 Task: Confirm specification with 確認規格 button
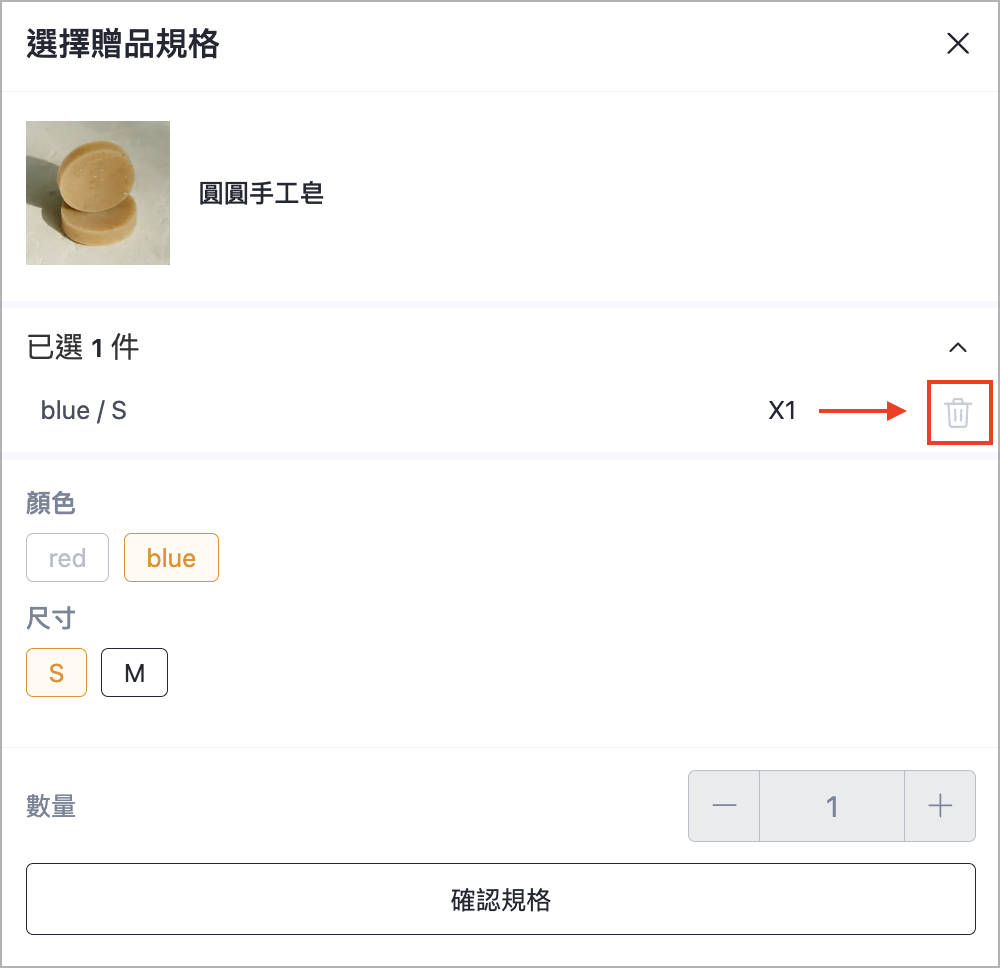coord(501,899)
